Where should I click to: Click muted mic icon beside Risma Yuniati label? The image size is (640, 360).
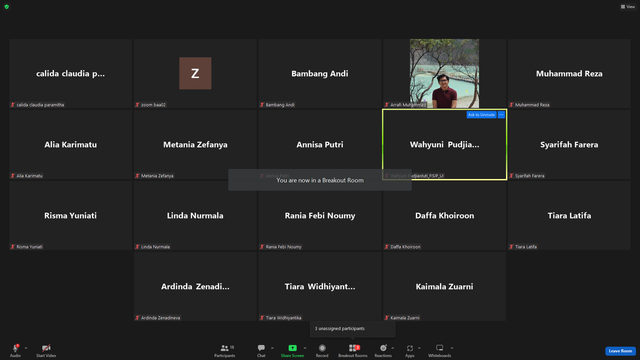pos(13,247)
